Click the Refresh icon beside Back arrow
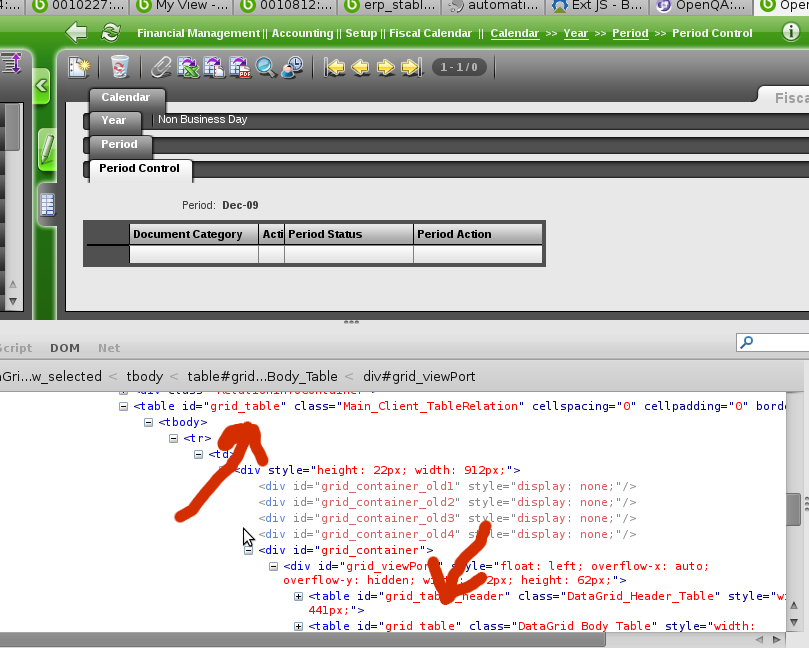Screen dimensions: 809x648 111,33
